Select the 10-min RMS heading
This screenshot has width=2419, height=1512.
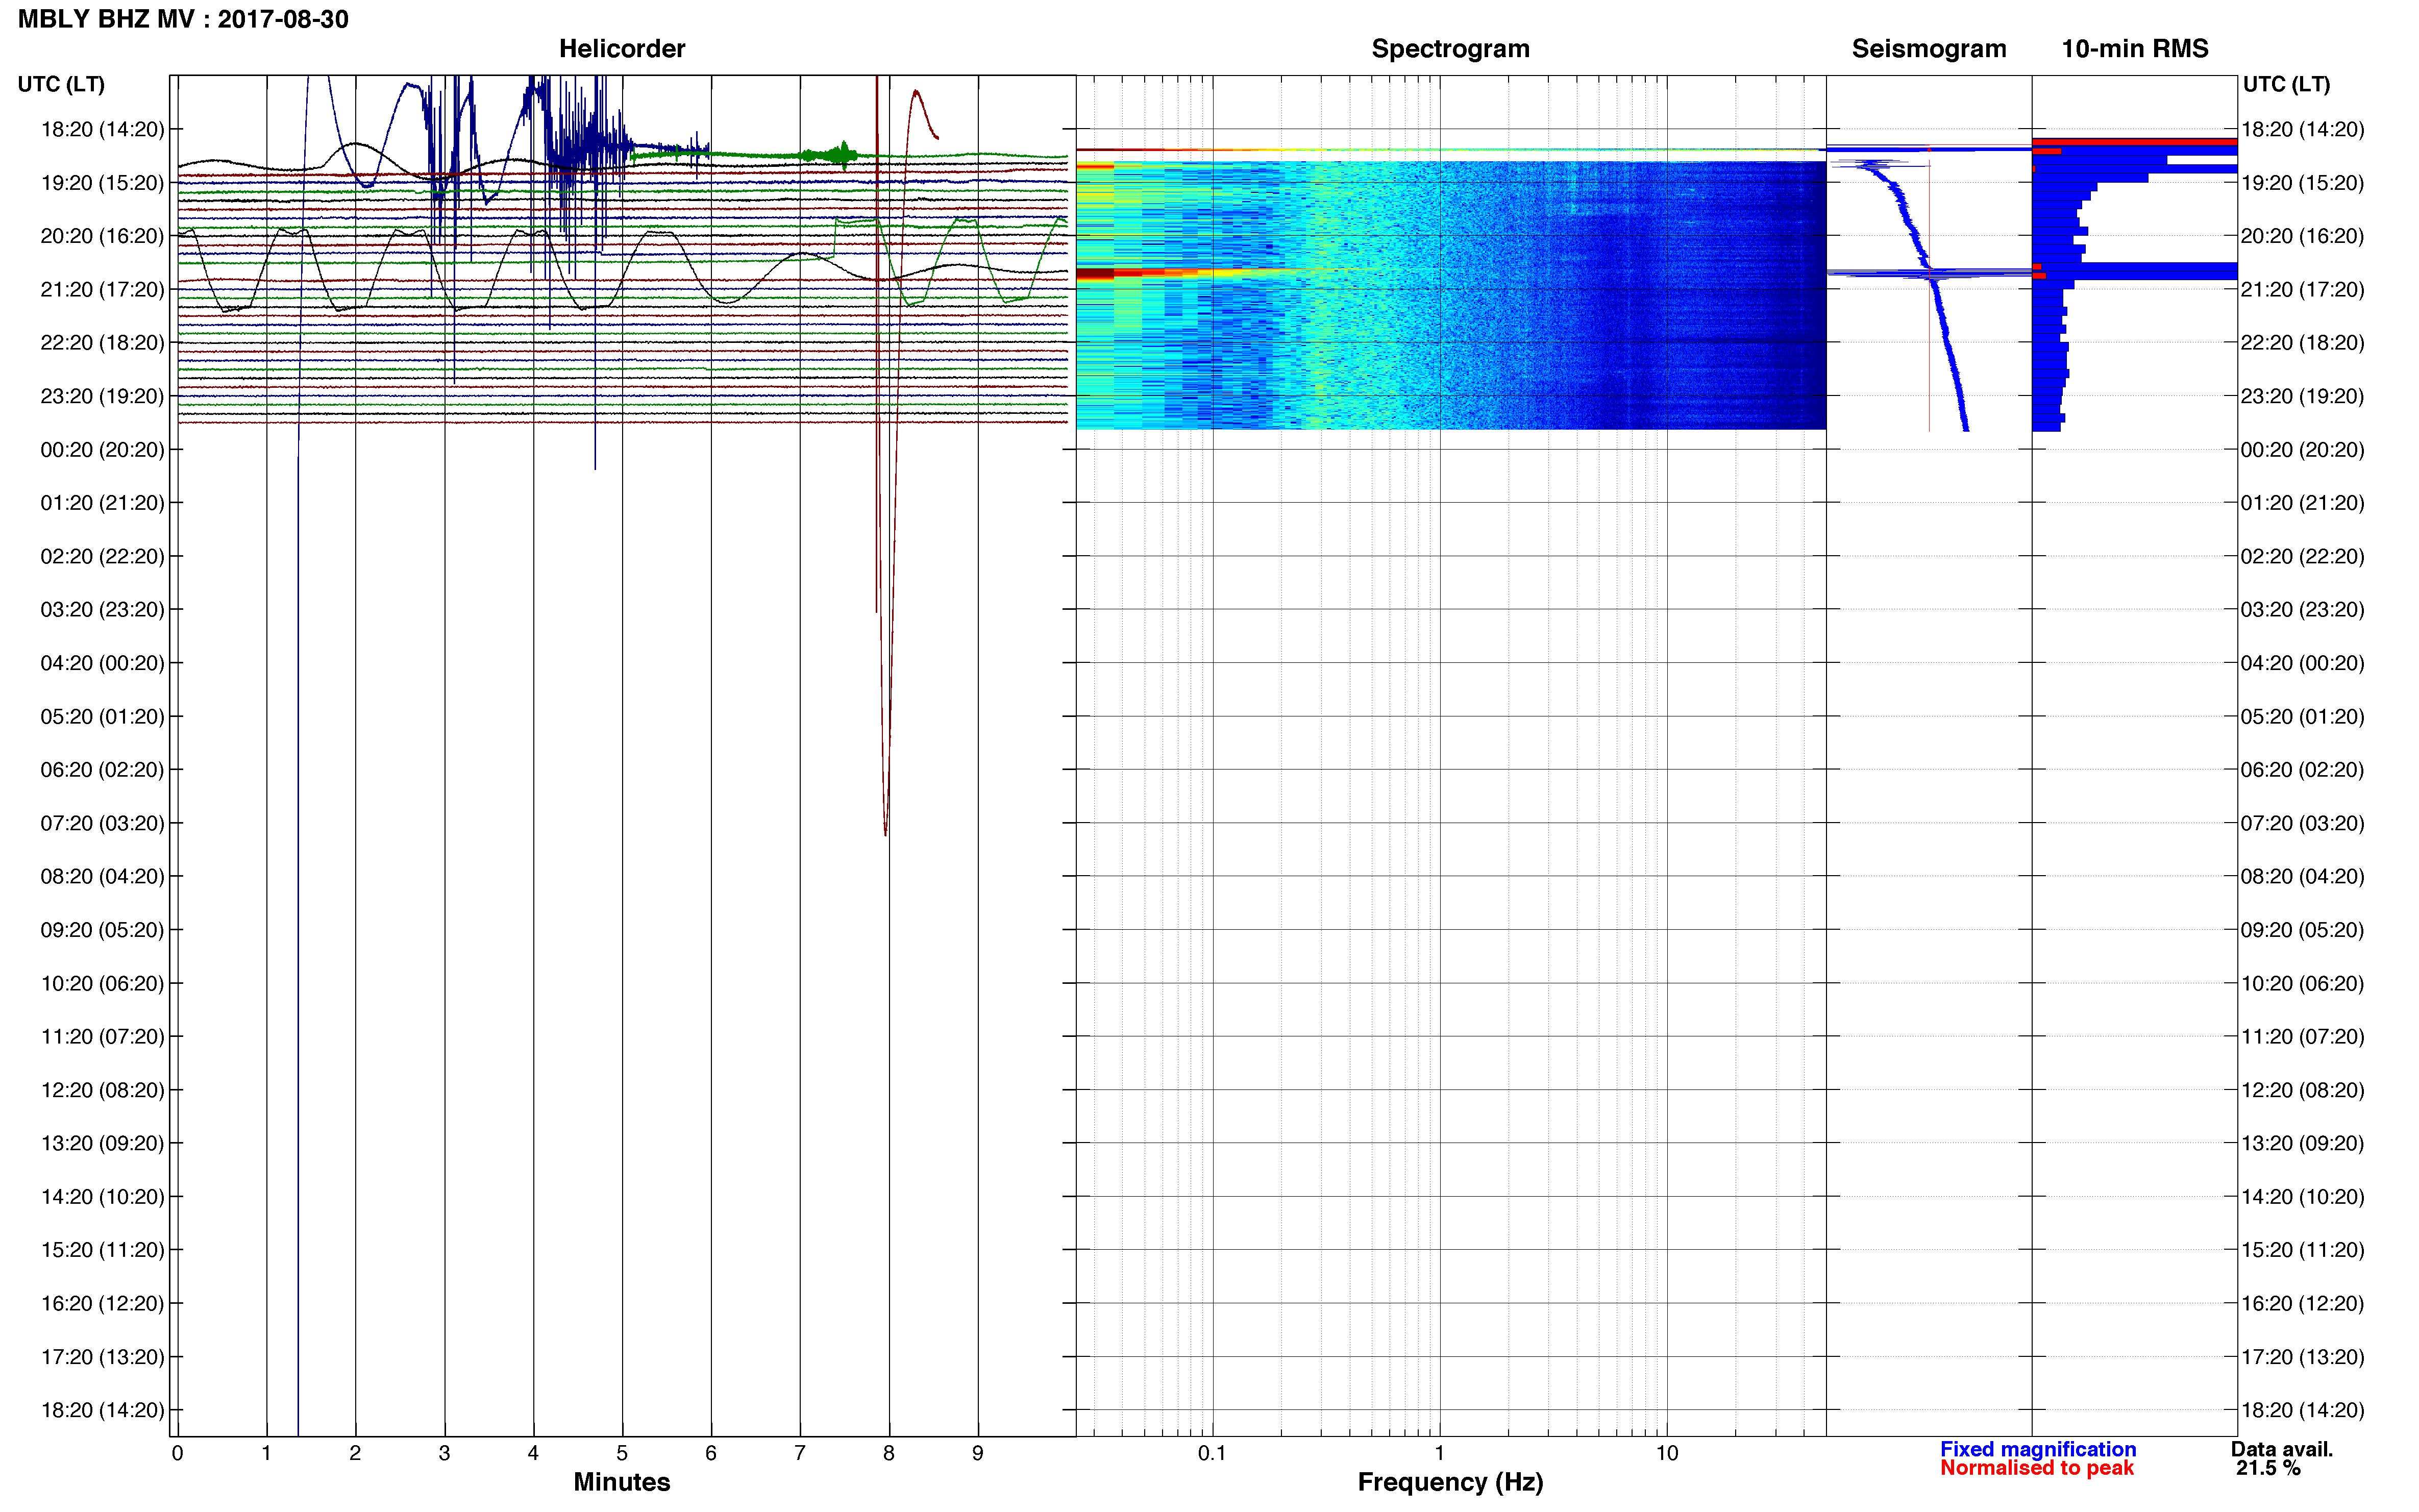(x=2134, y=49)
